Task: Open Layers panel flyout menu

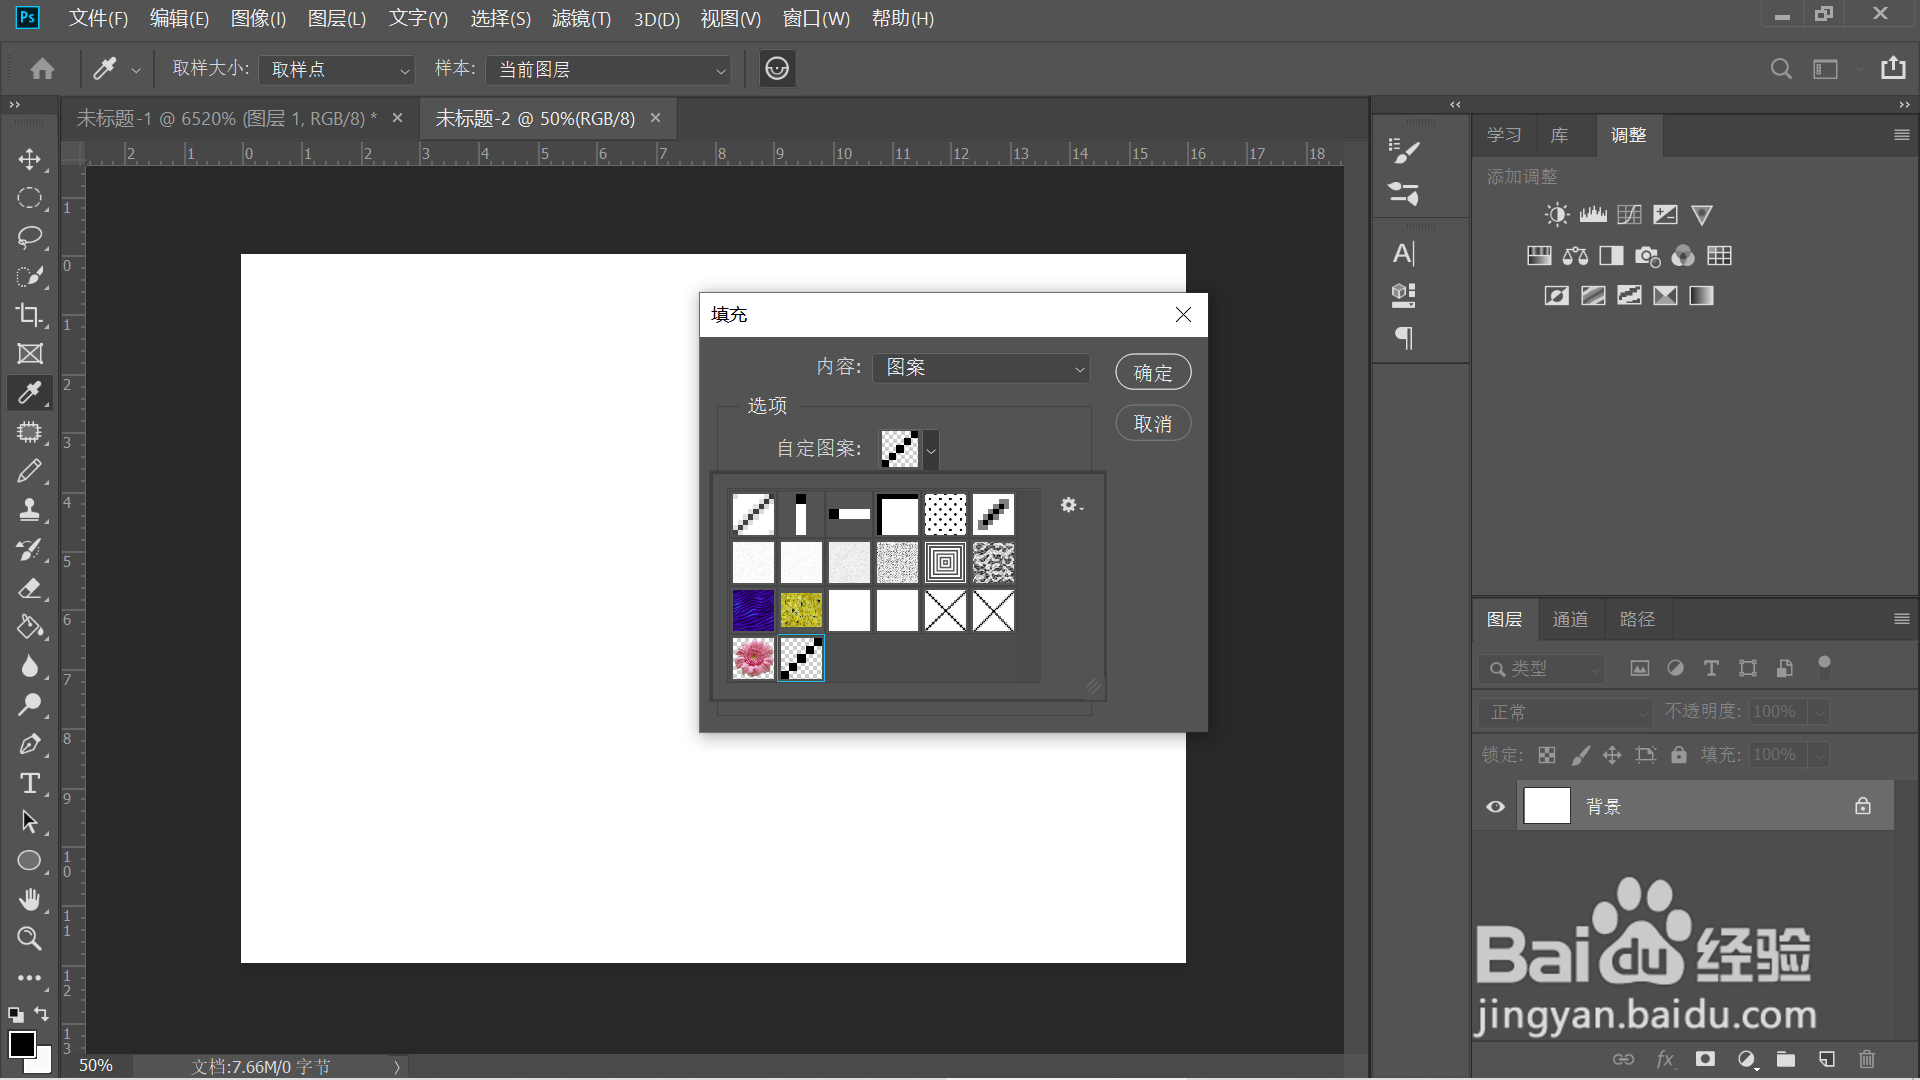Action: [x=1902, y=619]
